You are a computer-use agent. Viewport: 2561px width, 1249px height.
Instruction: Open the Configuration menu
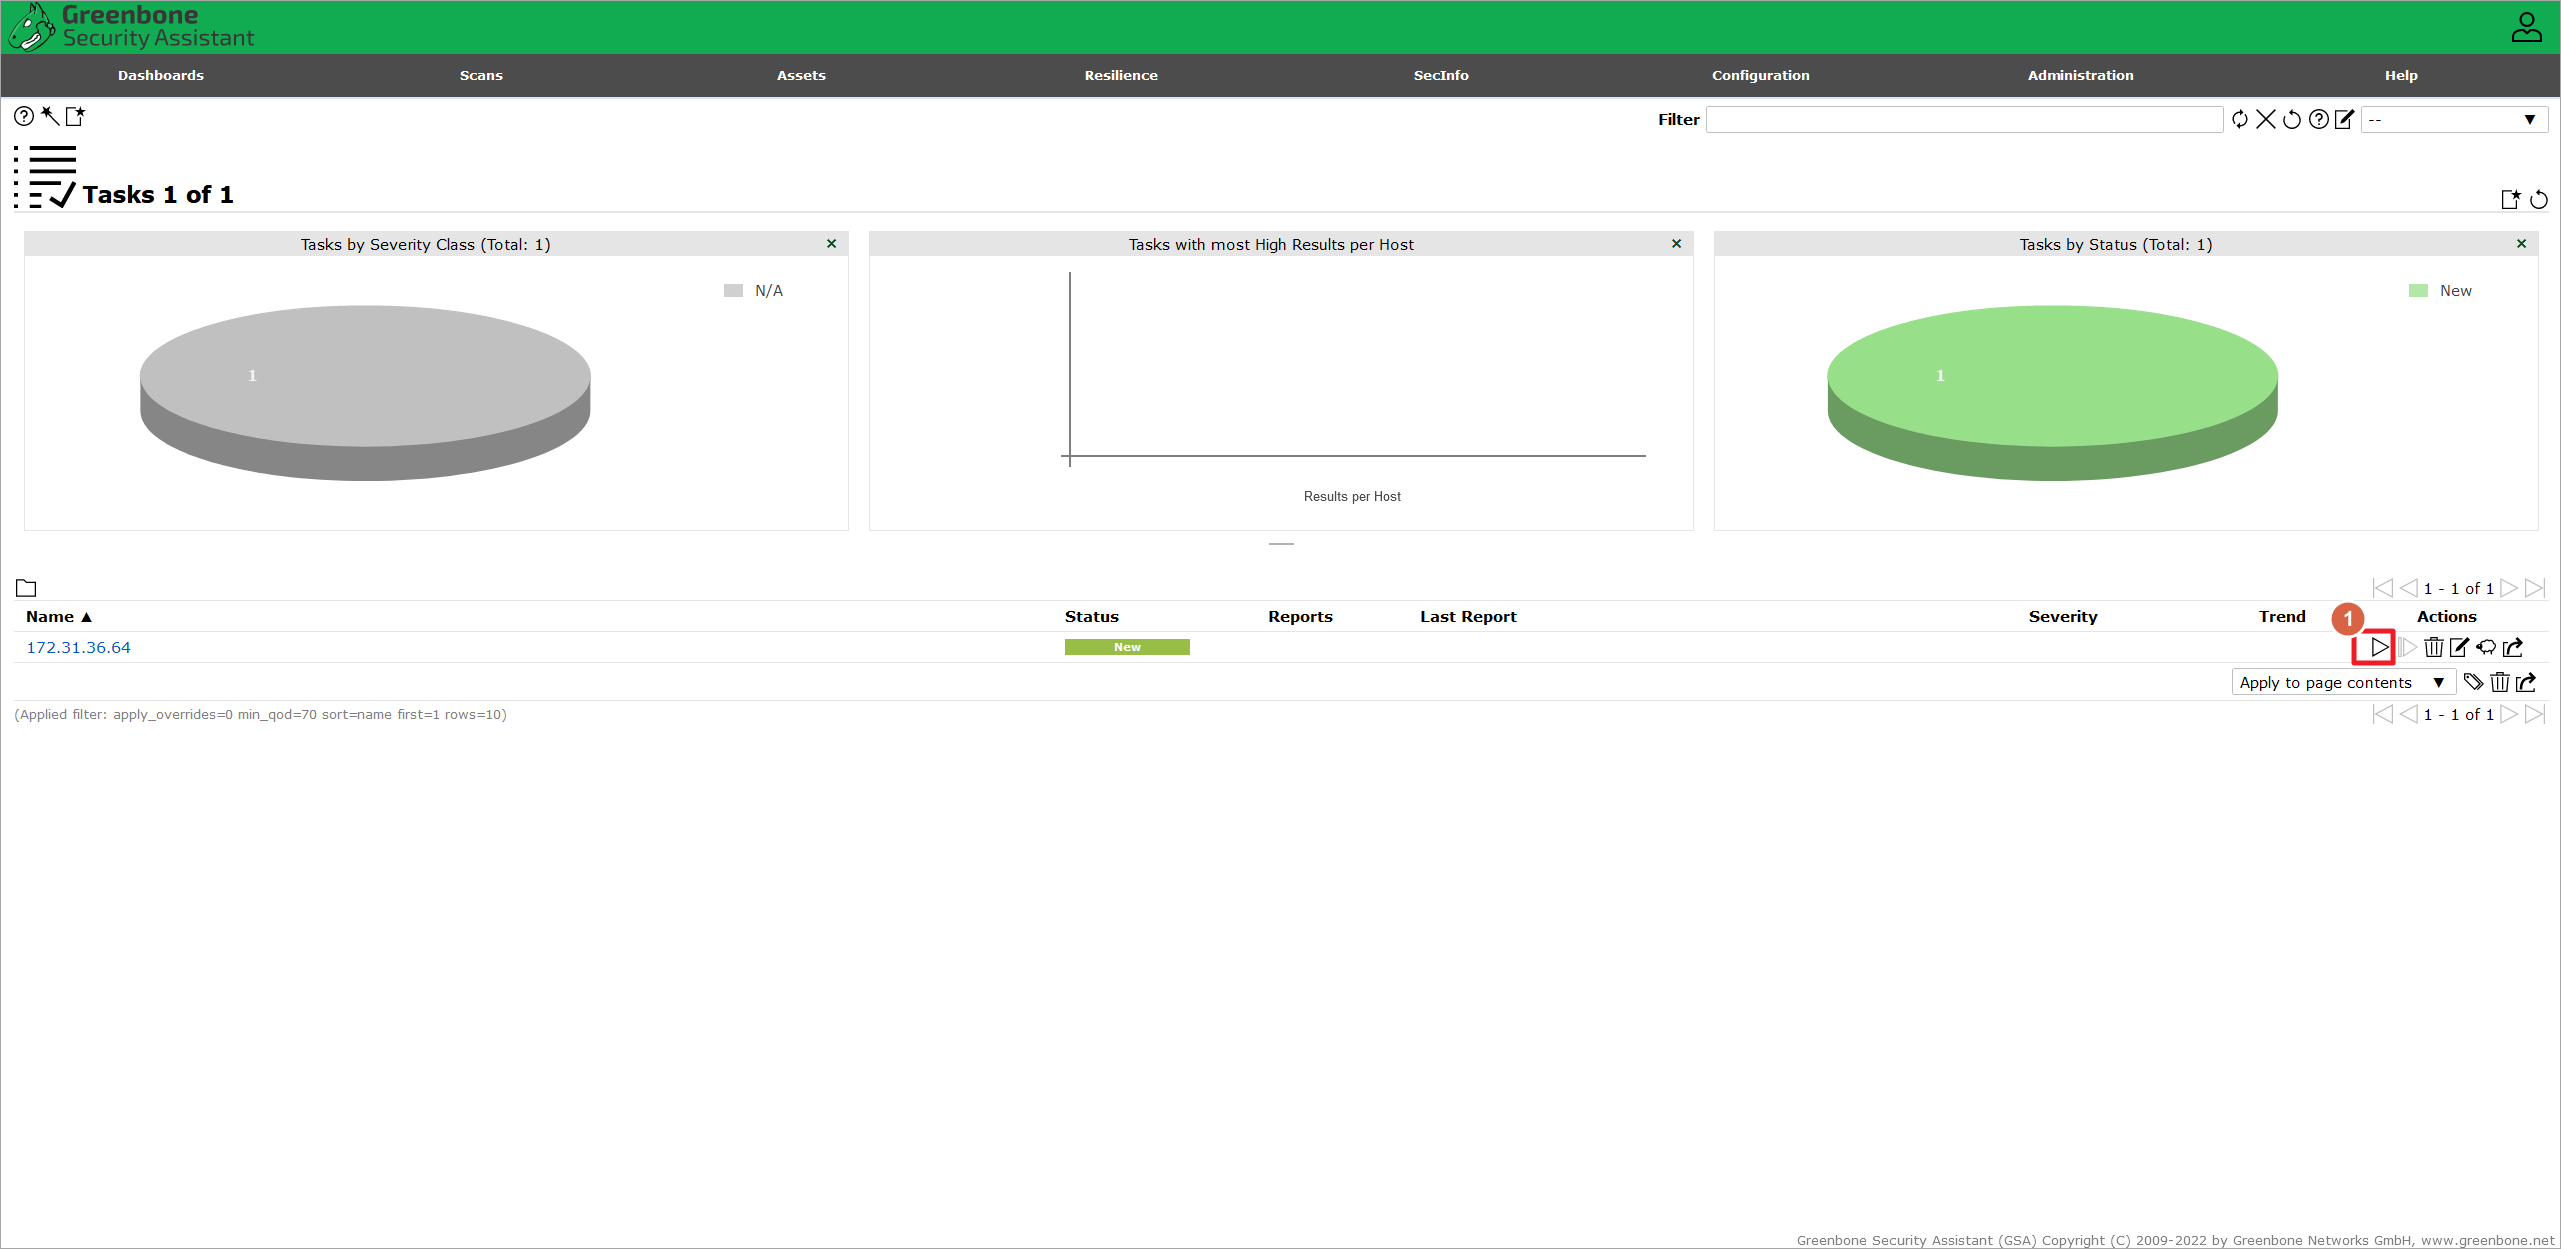[x=1761, y=75]
